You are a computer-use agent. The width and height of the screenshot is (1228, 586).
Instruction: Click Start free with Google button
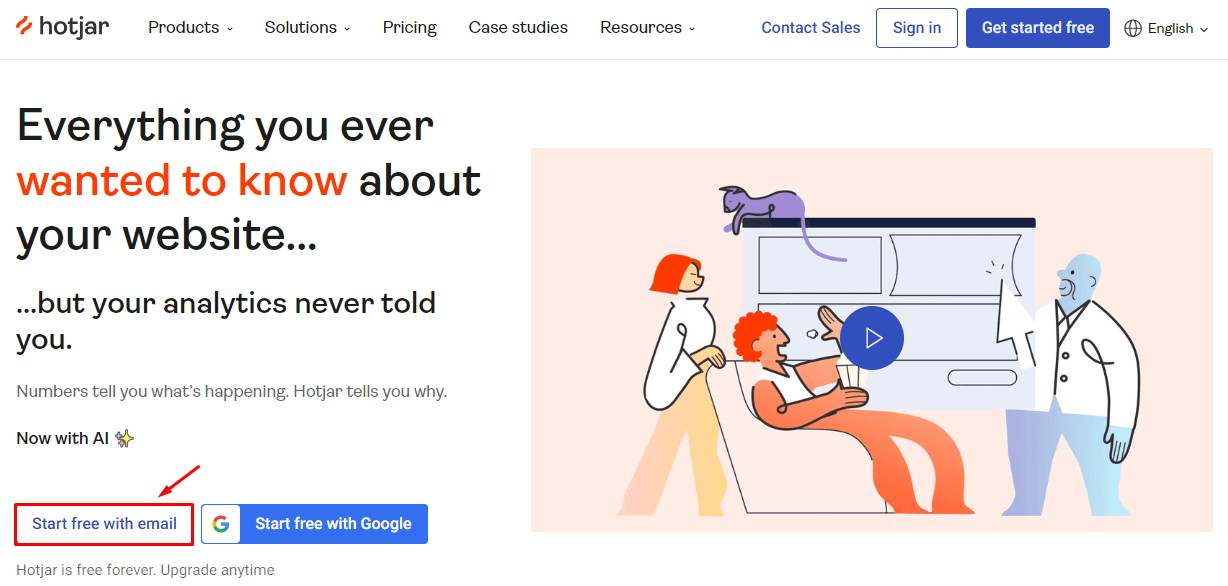tap(315, 524)
